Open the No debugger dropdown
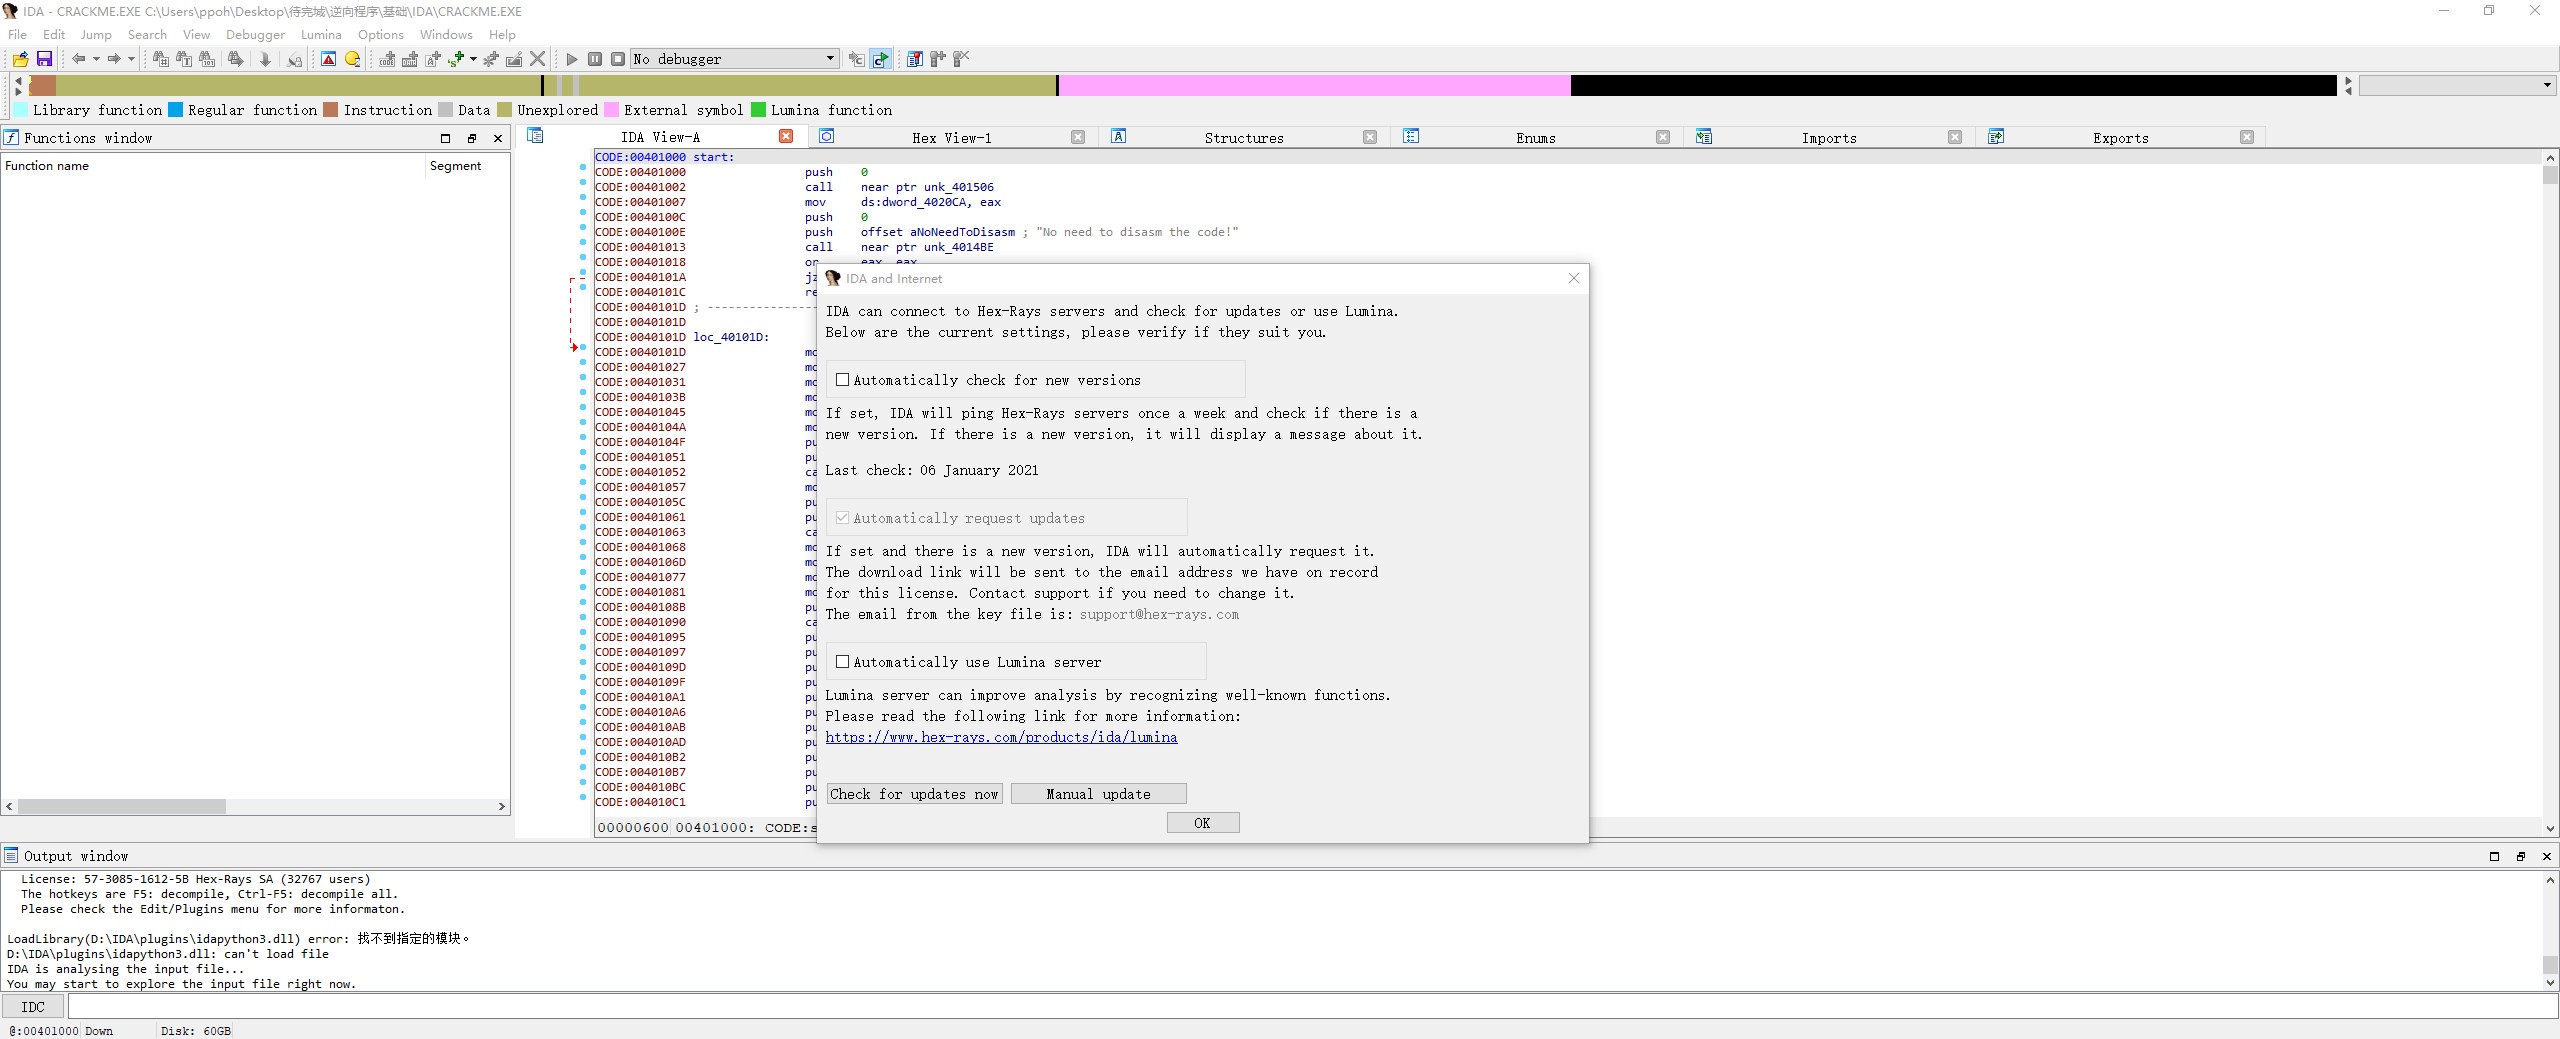The height and width of the screenshot is (1039, 2560). click(735, 59)
